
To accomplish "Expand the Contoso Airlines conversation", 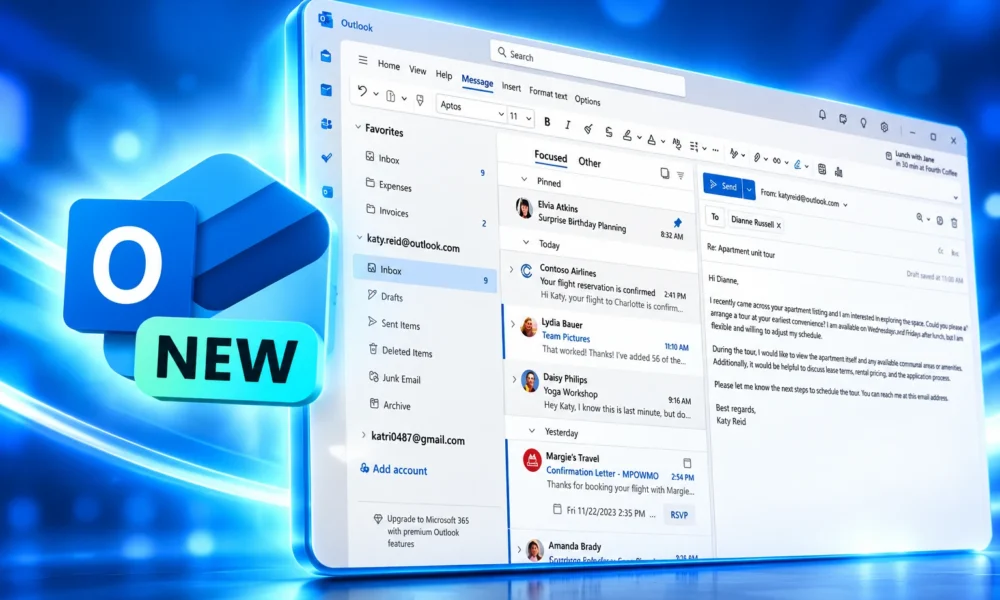I will point(511,270).
